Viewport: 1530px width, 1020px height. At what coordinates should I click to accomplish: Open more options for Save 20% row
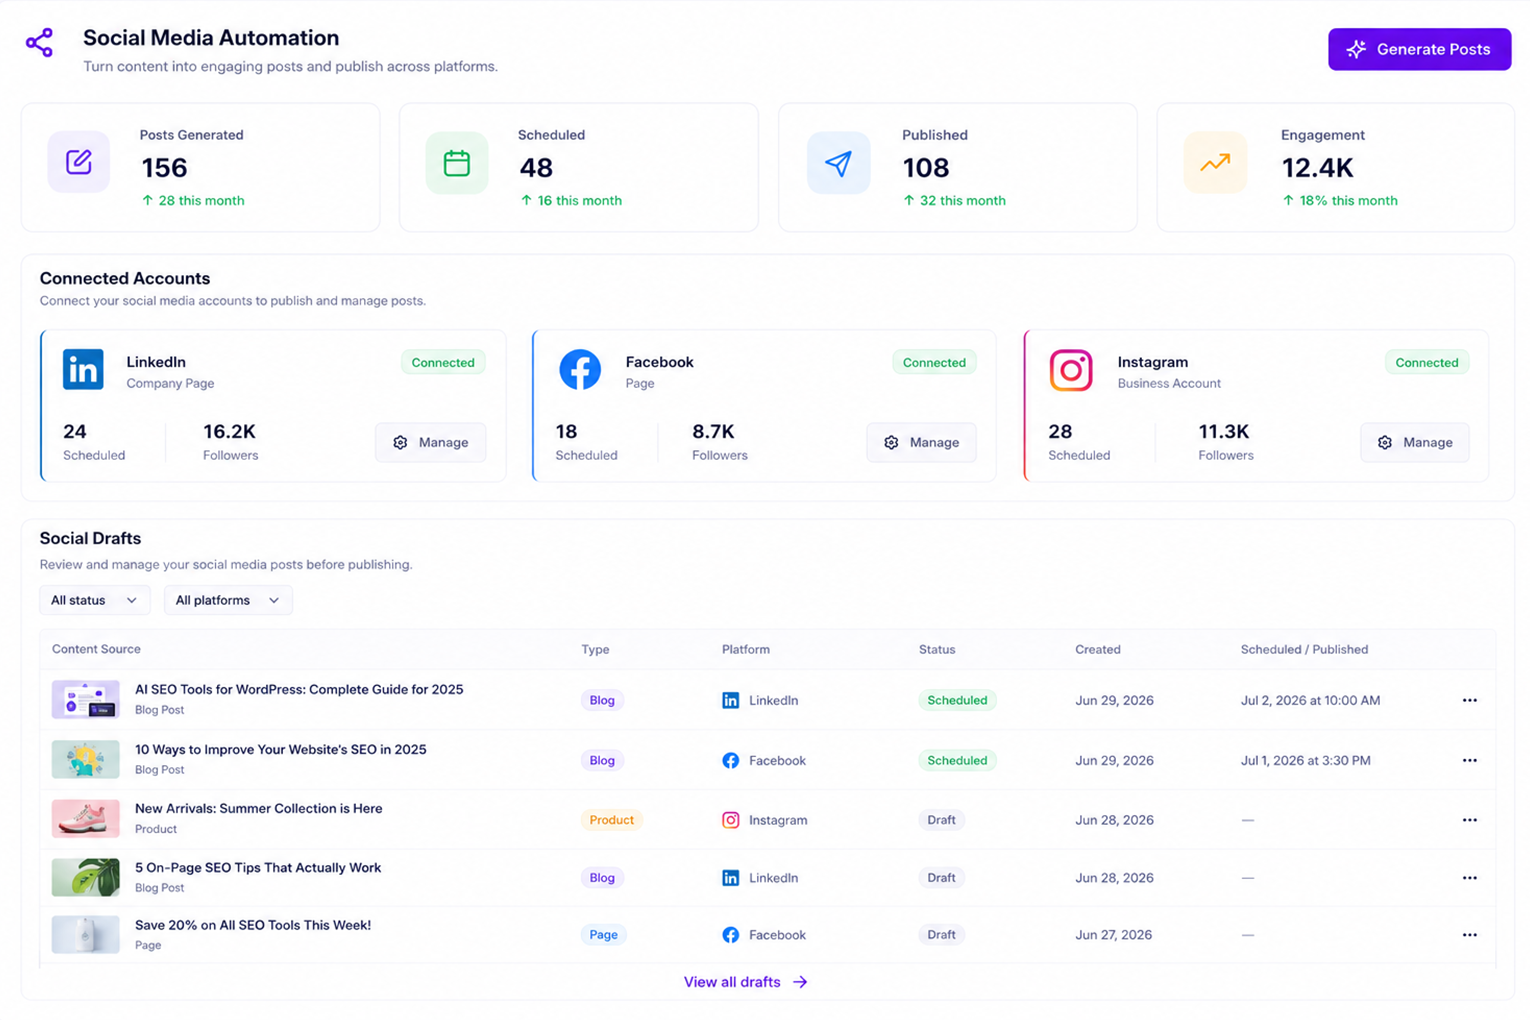[x=1469, y=935]
